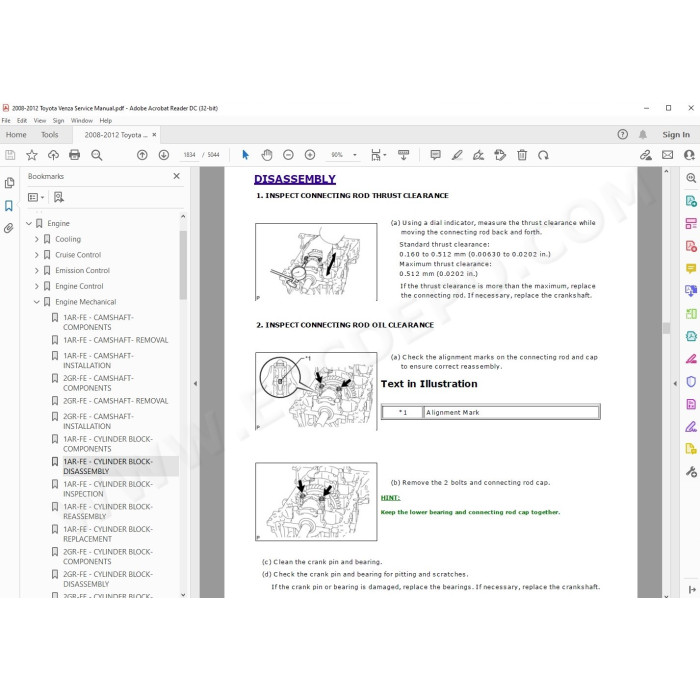The image size is (700, 700).
Task: Upload file to cloud icon
Action: (53, 155)
